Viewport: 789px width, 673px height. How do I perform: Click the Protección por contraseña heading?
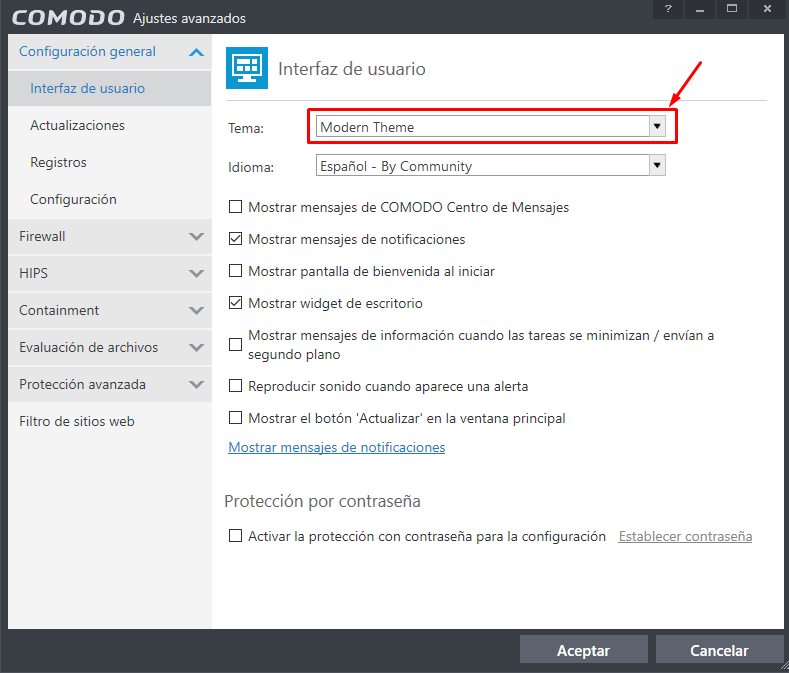pyautogui.click(x=322, y=501)
